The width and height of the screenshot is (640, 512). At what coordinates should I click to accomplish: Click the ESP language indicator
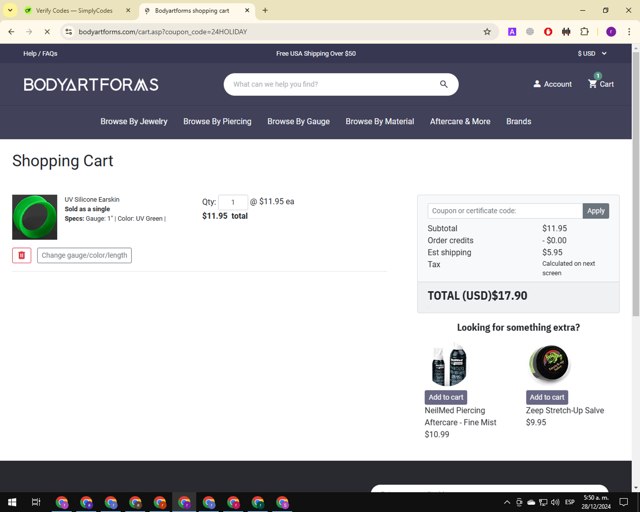tap(570, 502)
